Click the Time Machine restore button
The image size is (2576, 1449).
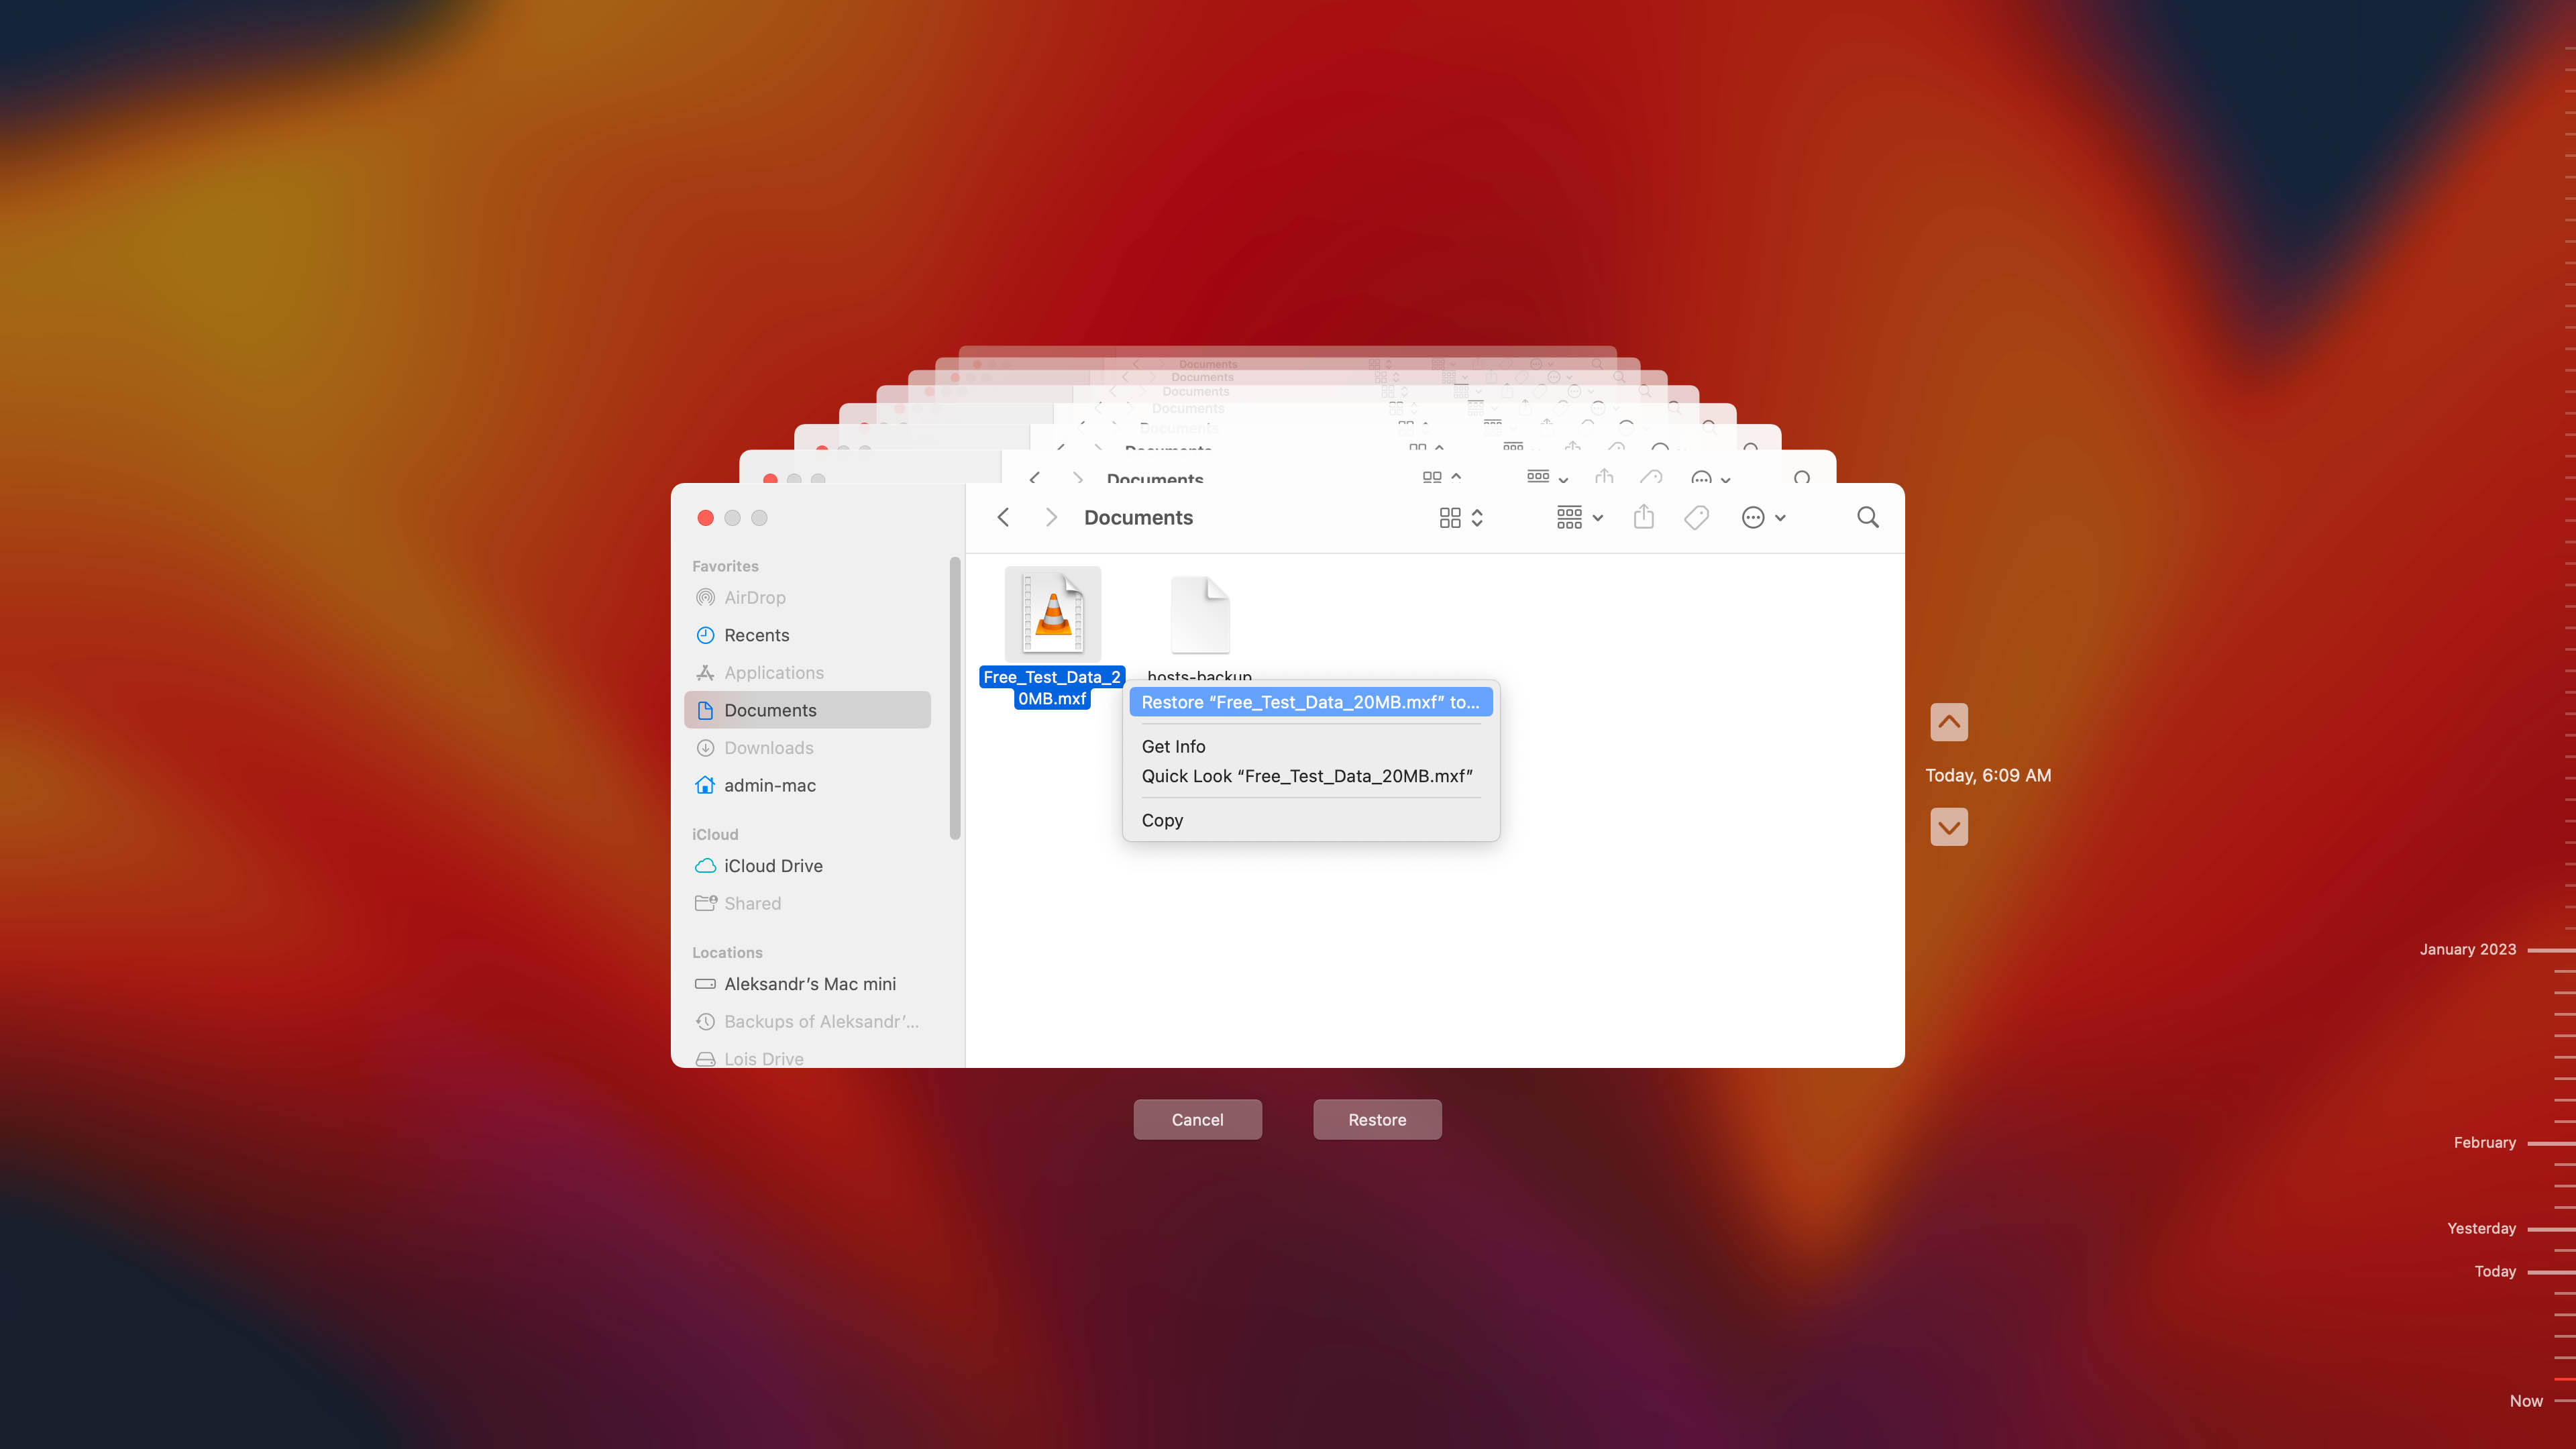(x=1379, y=1118)
